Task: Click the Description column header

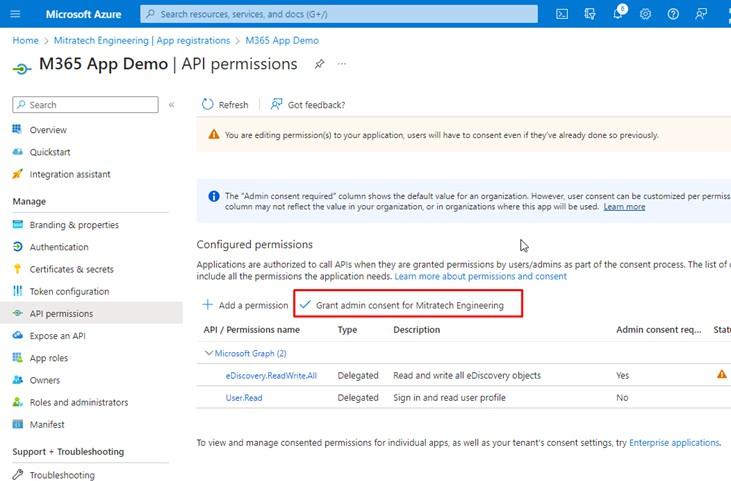Action: (416, 330)
